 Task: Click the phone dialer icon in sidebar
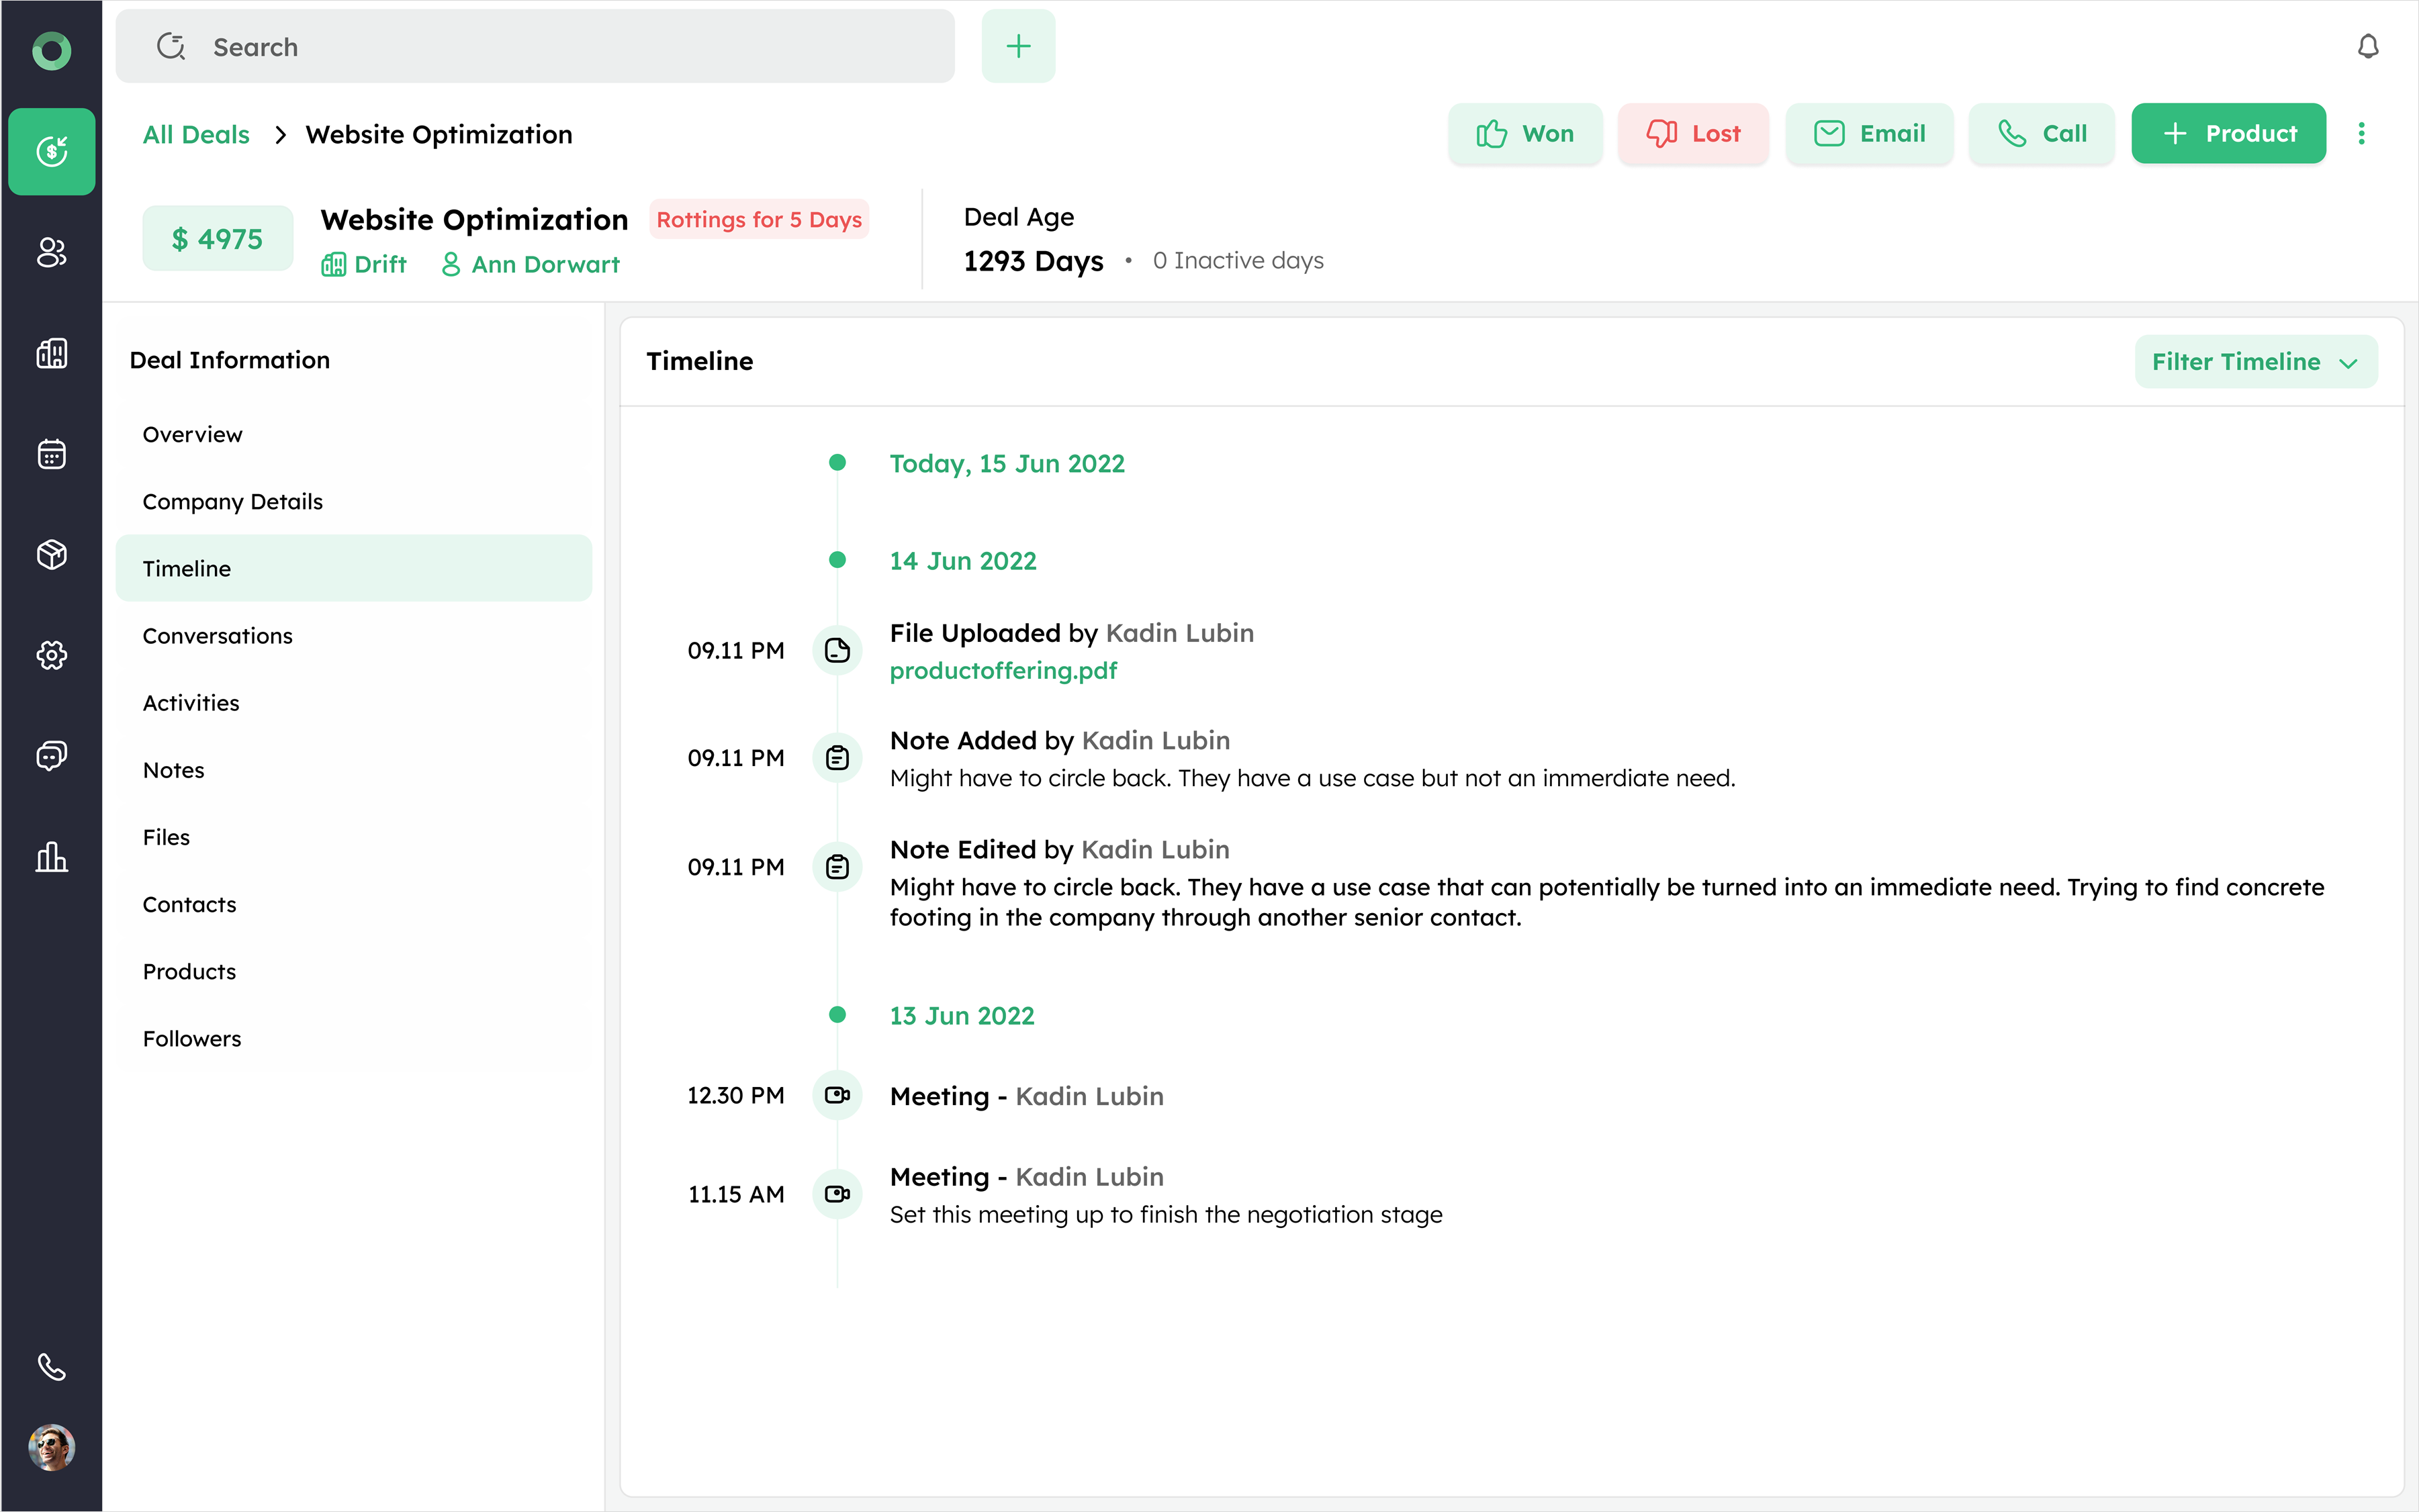click(52, 1366)
